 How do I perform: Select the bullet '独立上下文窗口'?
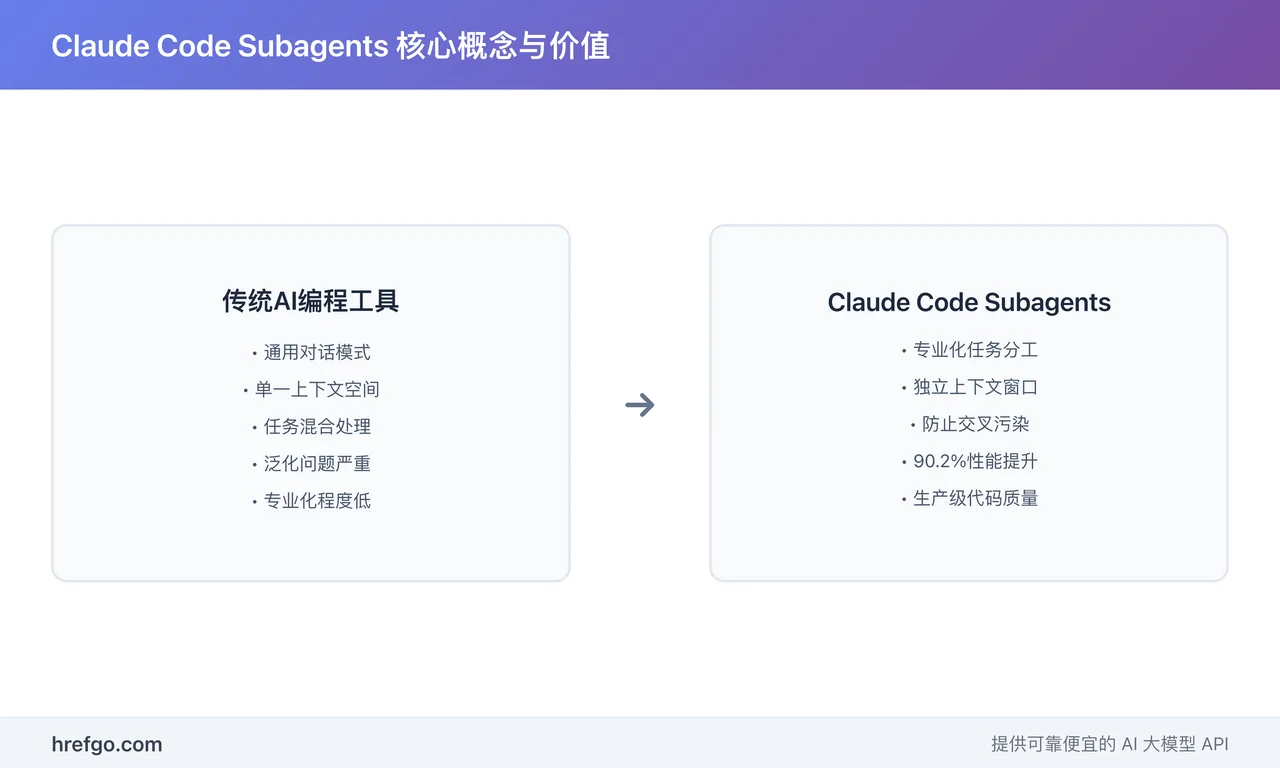969,387
